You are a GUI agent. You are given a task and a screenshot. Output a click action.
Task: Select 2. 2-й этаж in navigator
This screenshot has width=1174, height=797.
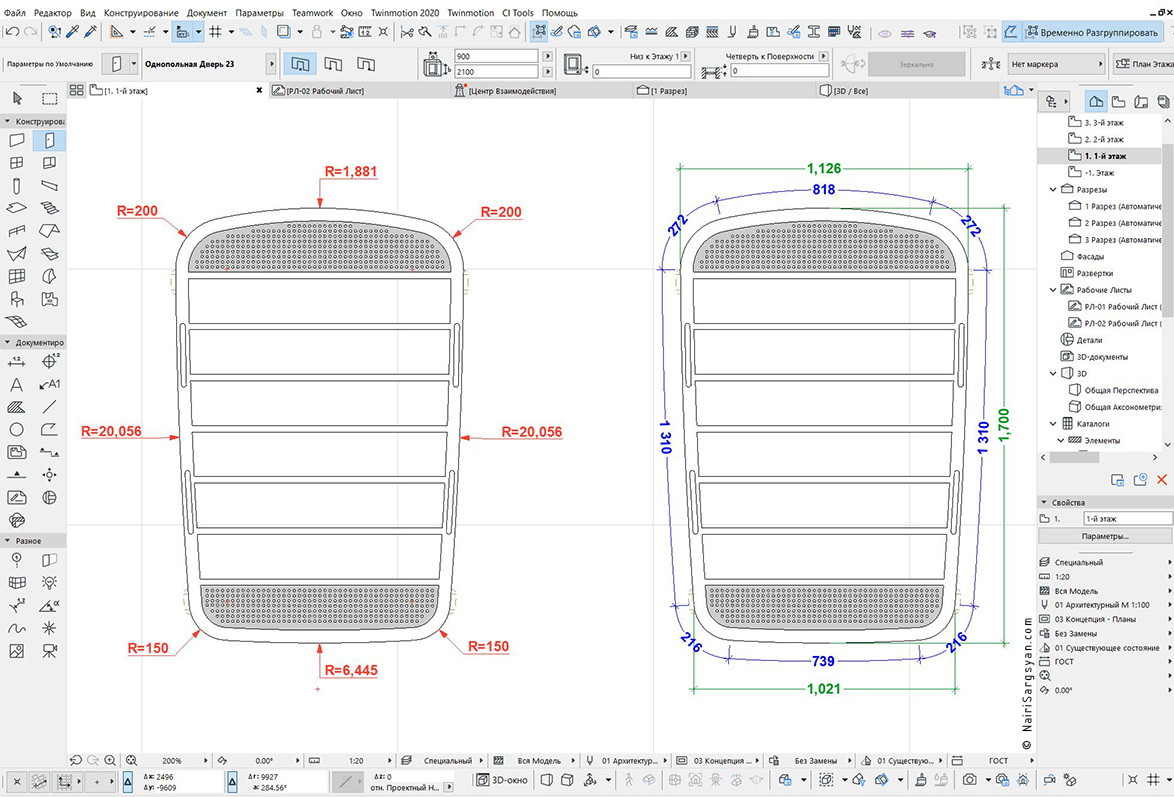(1104, 139)
